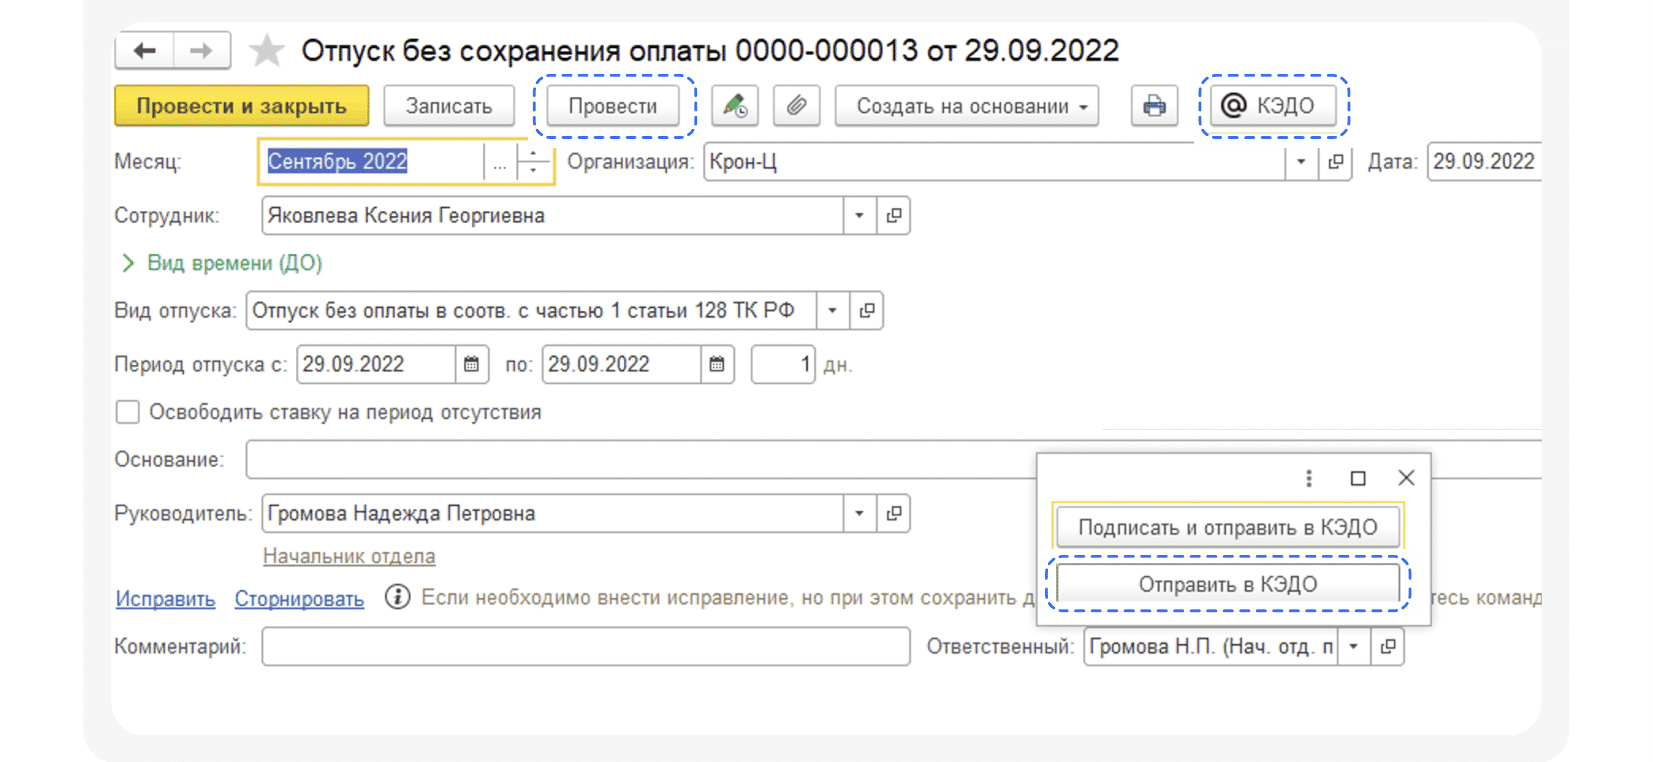Screen dimensions: 1653x762
Task: Open the employee card icon next to Яковлева
Action: [x=894, y=215]
